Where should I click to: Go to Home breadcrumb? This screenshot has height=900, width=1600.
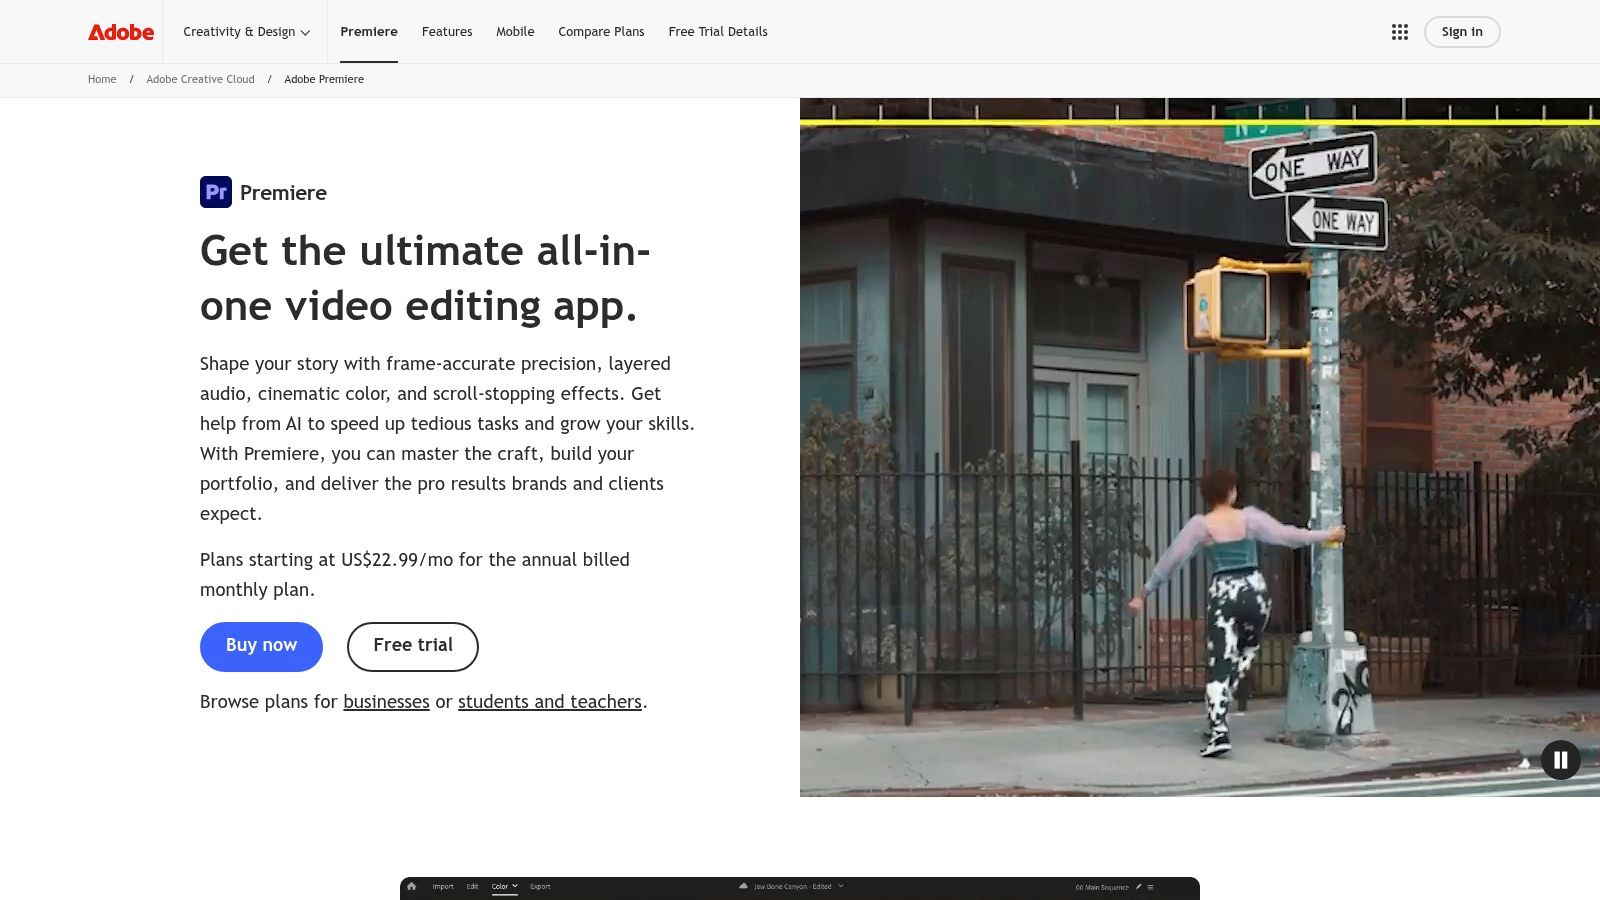(x=102, y=79)
